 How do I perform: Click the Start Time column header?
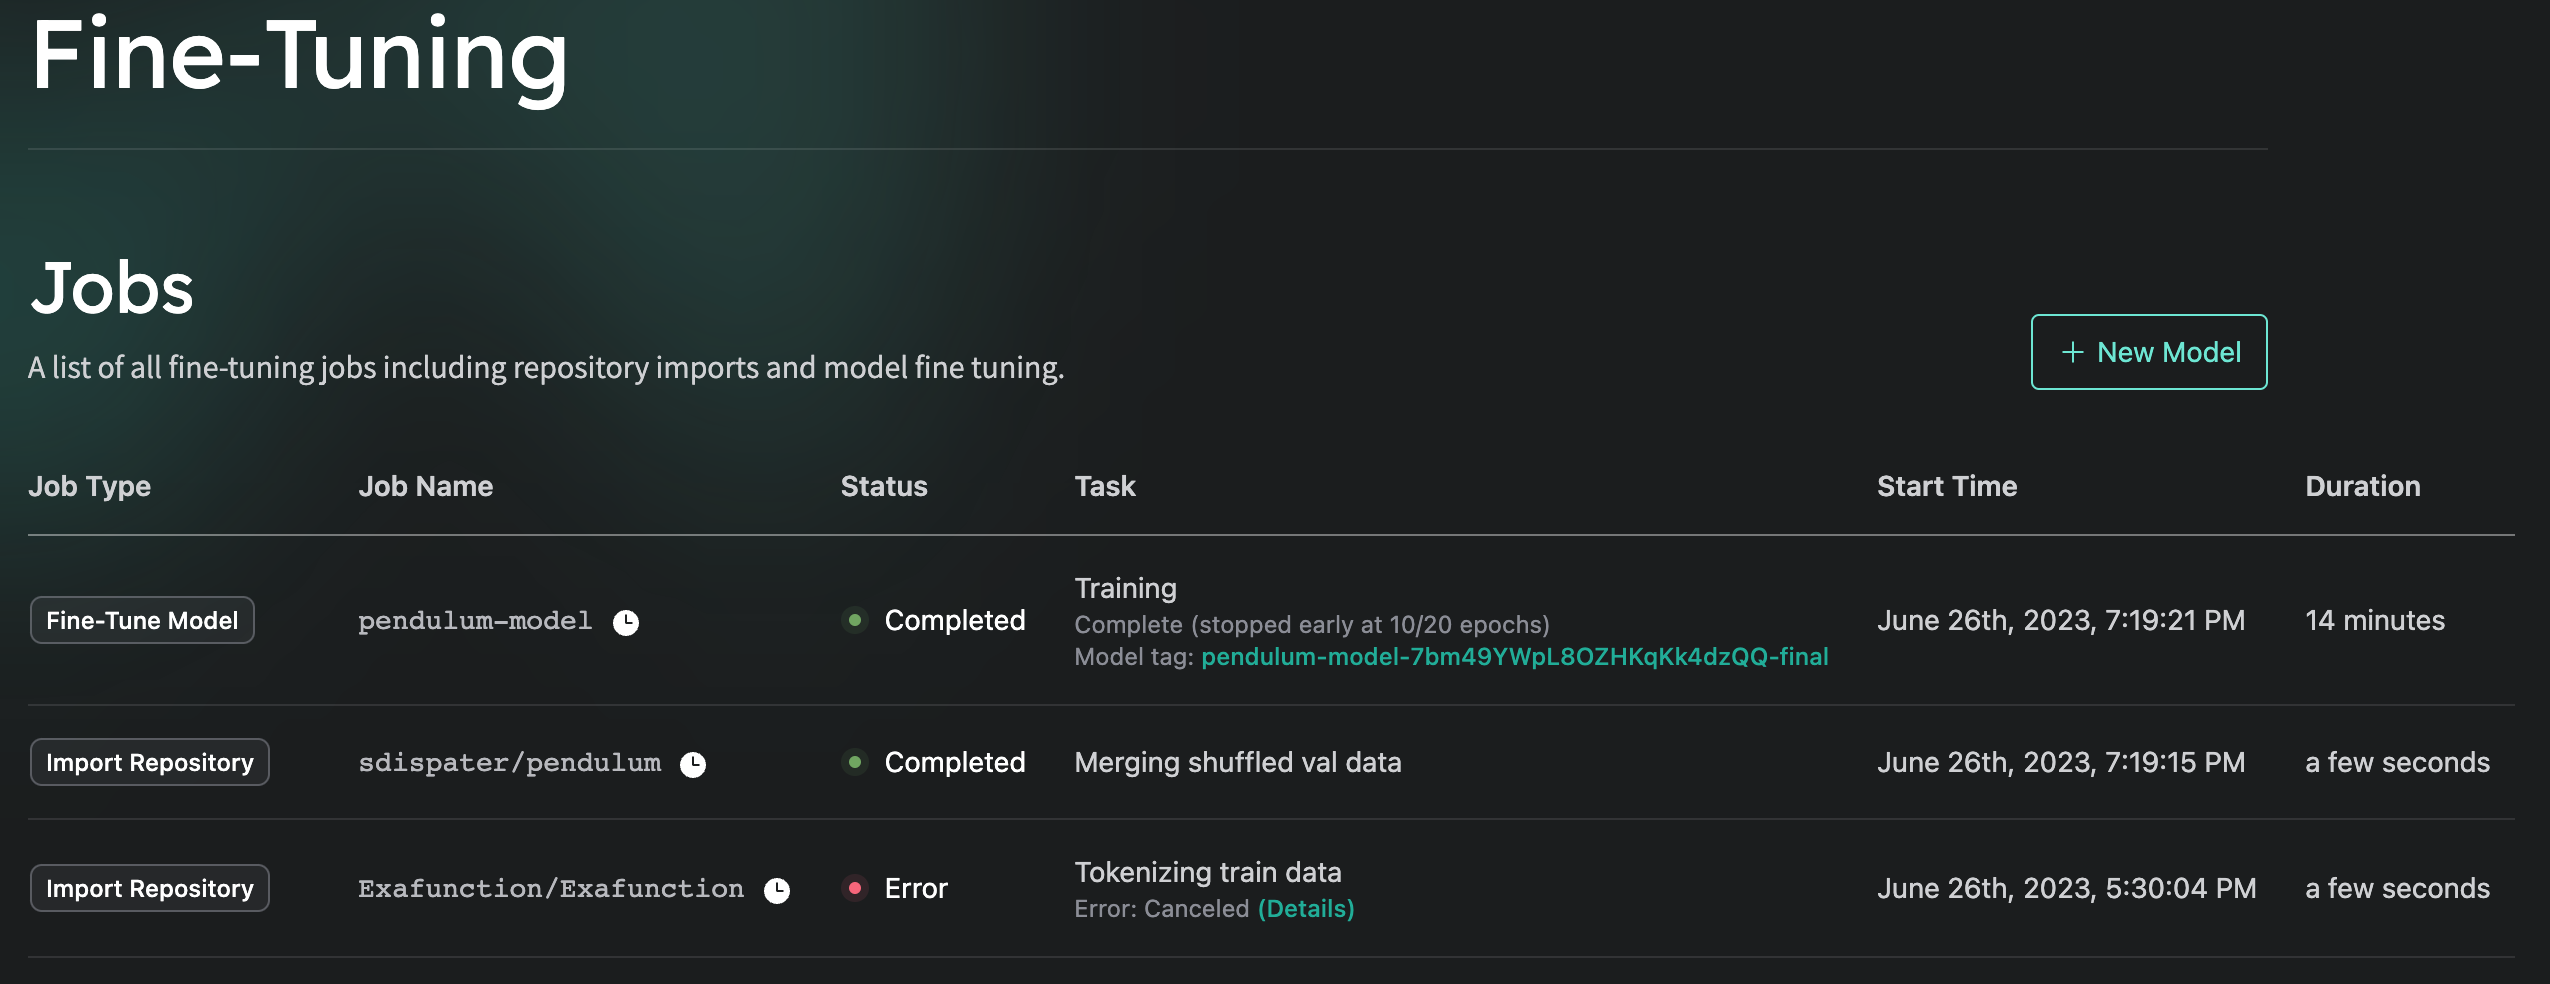pyautogui.click(x=1947, y=486)
